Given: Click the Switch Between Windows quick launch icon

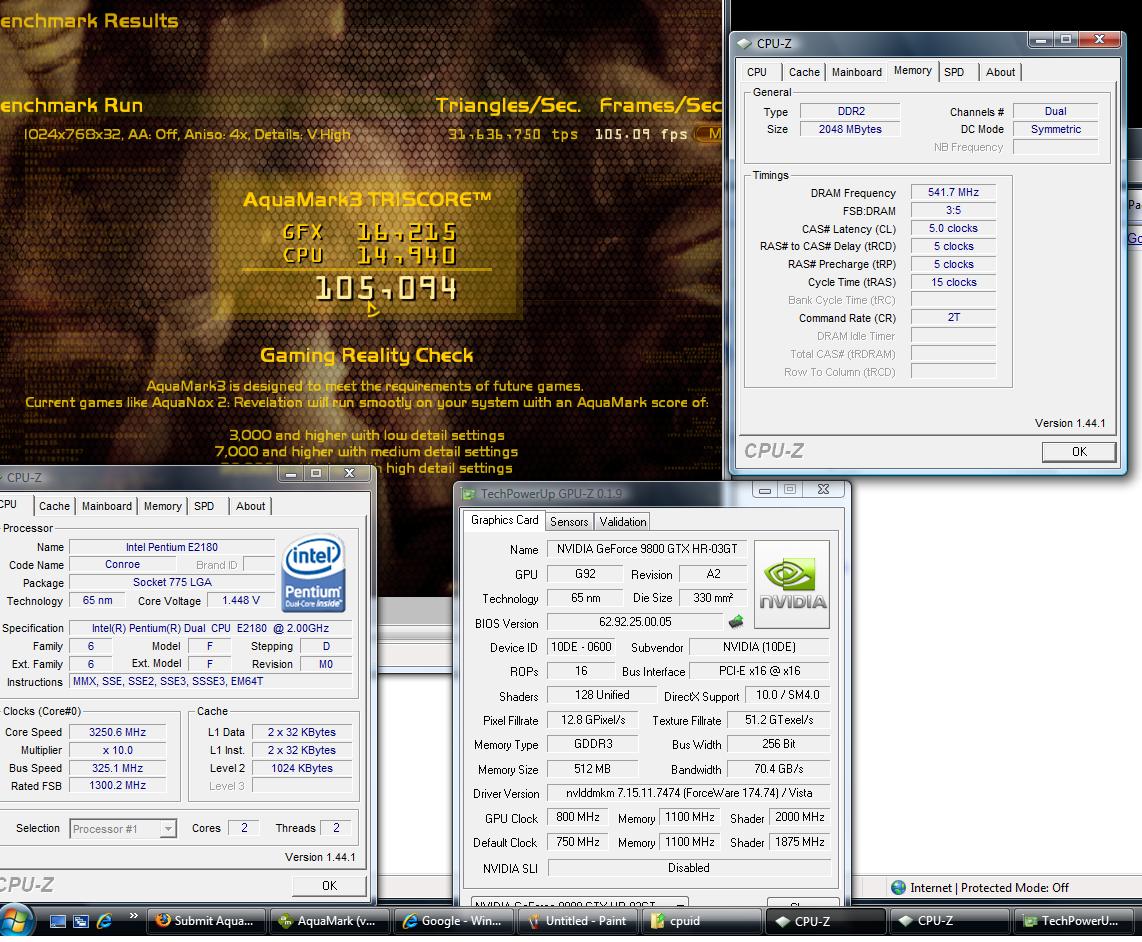Looking at the screenshot, I should click(x=81, y=922).
